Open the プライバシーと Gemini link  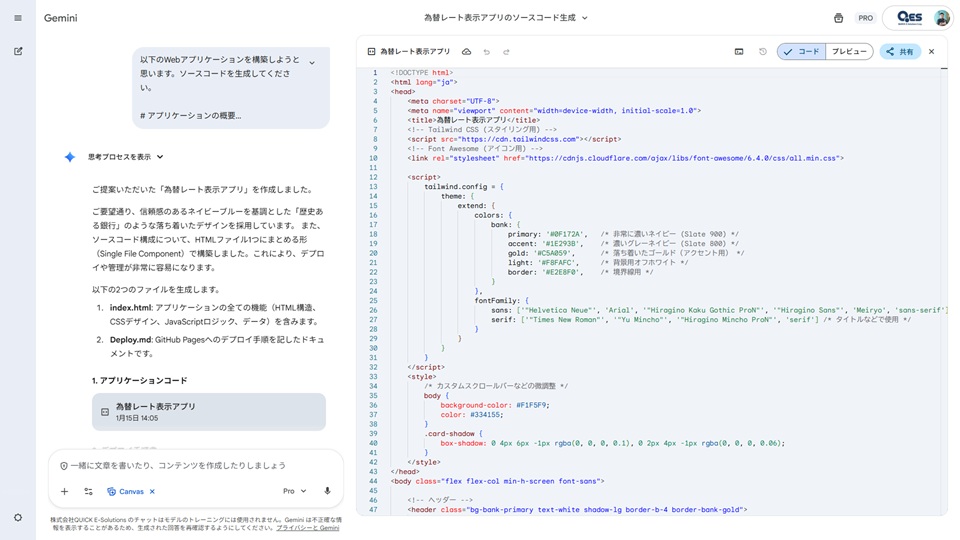[x=307, y=527]
